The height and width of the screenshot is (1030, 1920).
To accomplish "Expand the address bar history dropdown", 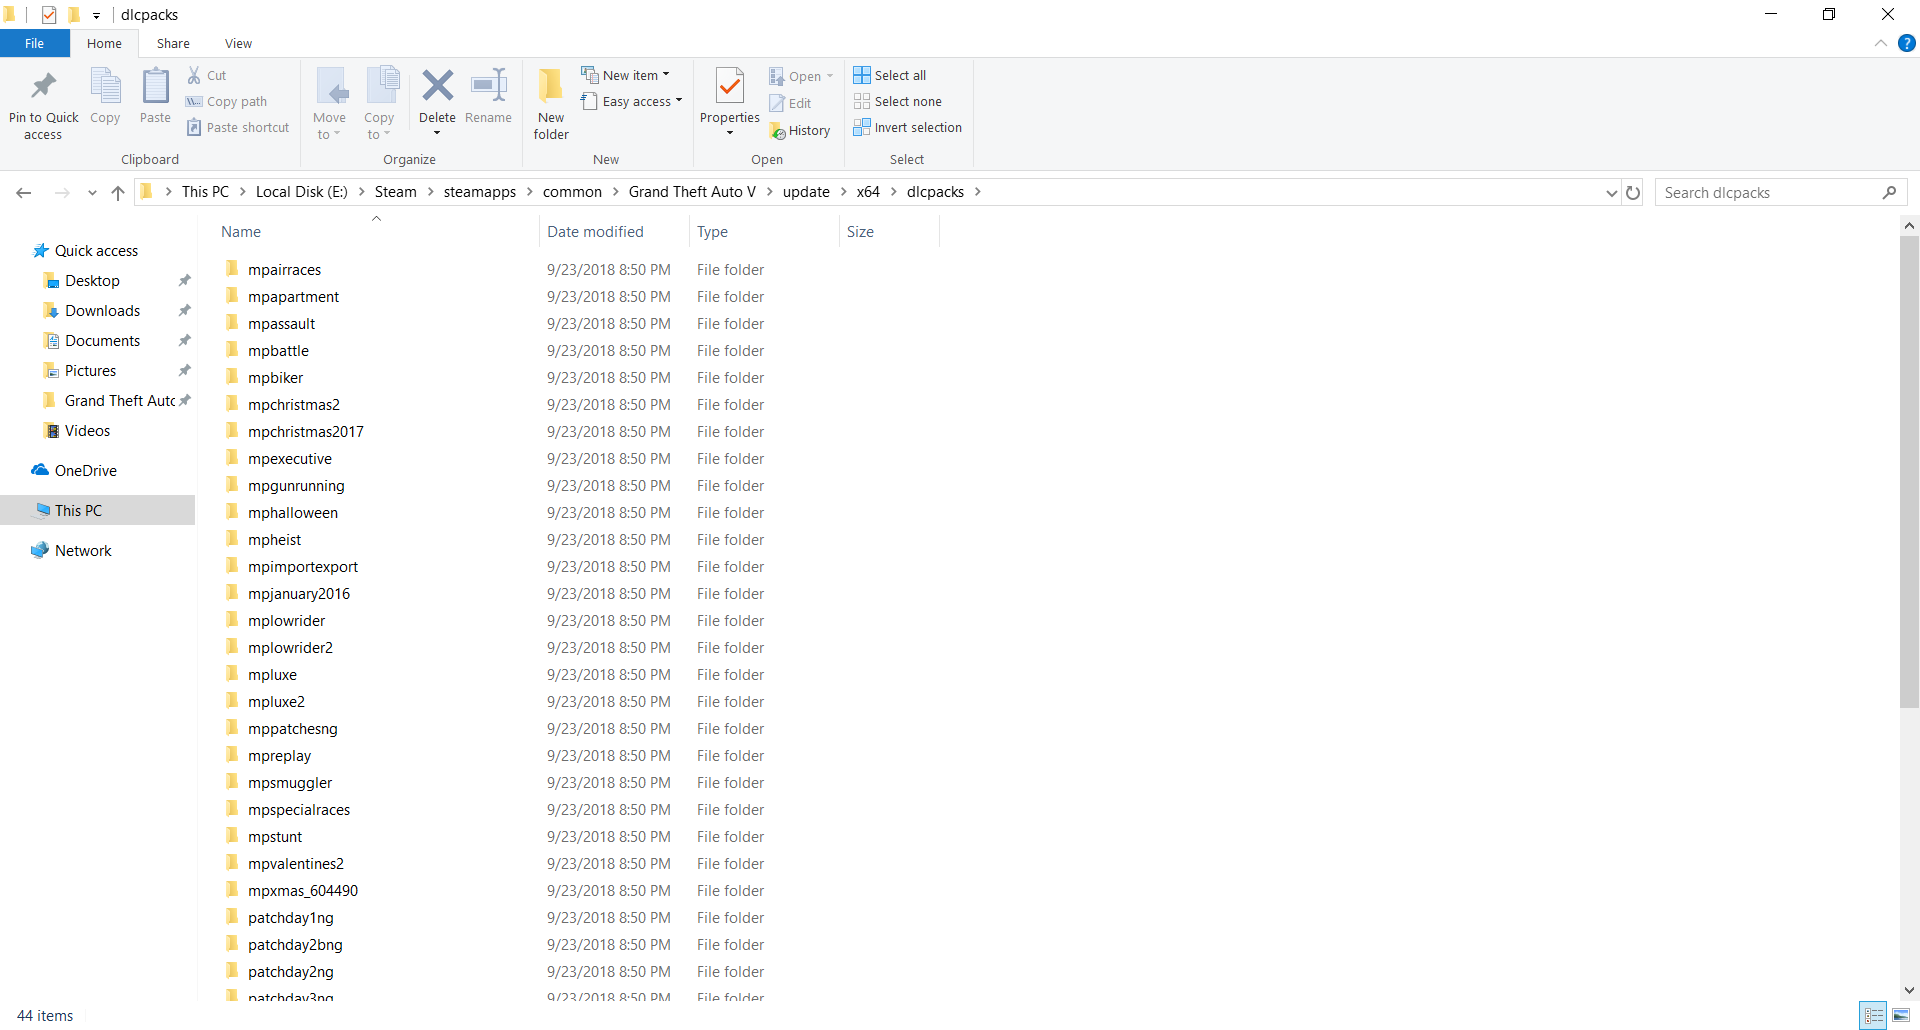I will pos(1611,193).
